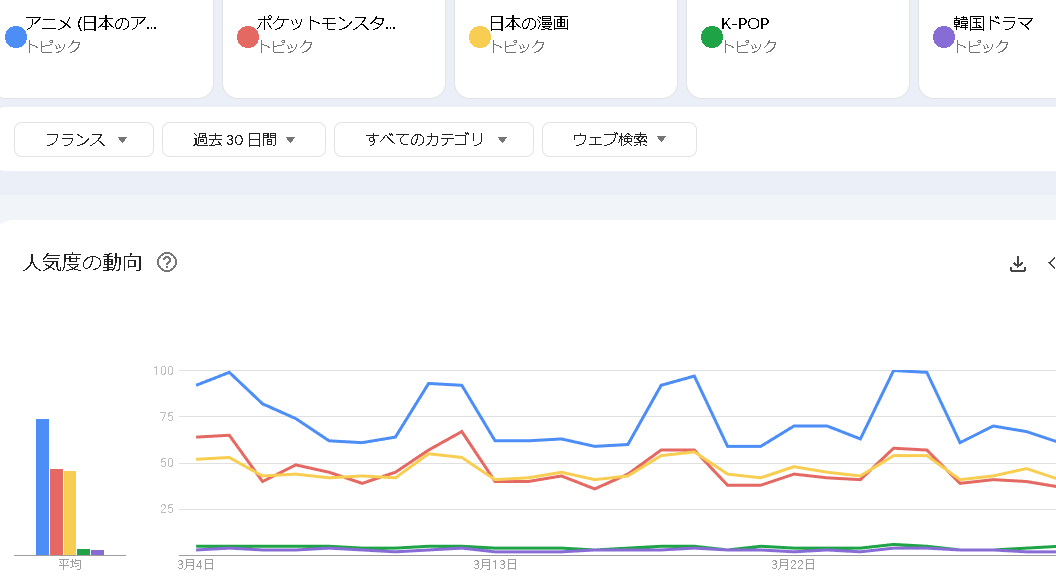Open the すべてのカテゴリ category dropdown
Viewport: 1056px width, 587px height.
point(434,140)
